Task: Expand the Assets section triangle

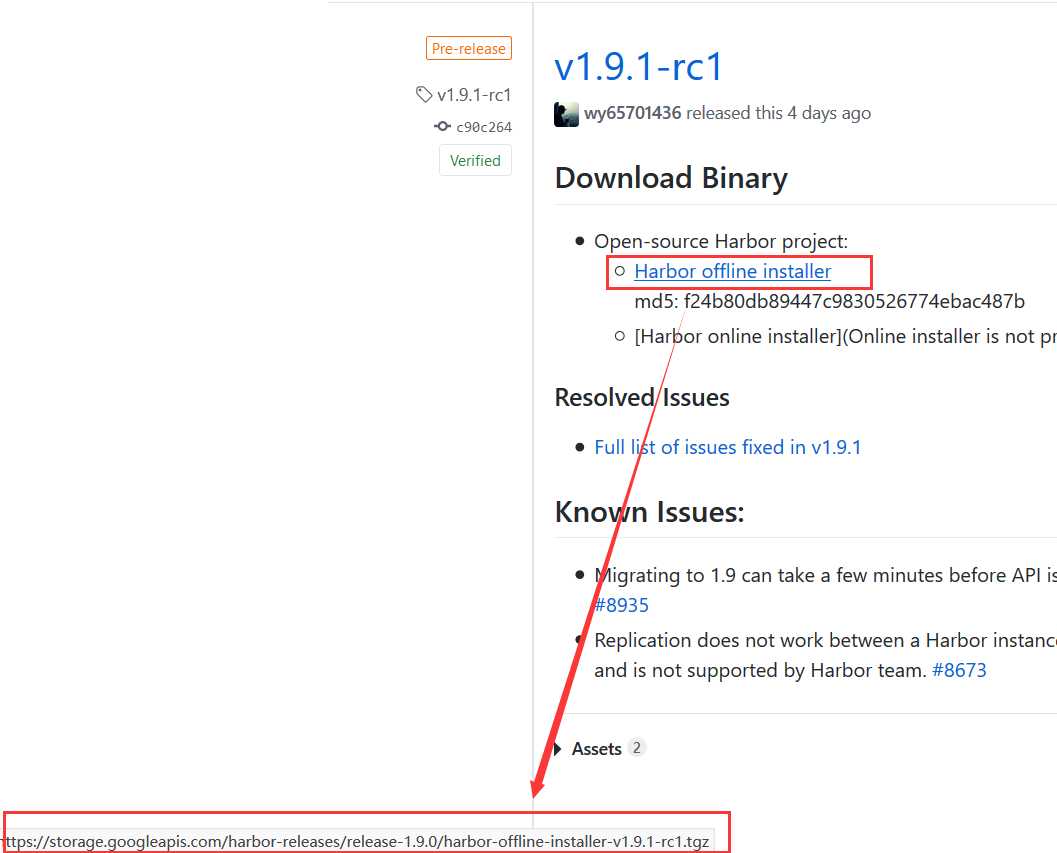Action: click(557, 748)
